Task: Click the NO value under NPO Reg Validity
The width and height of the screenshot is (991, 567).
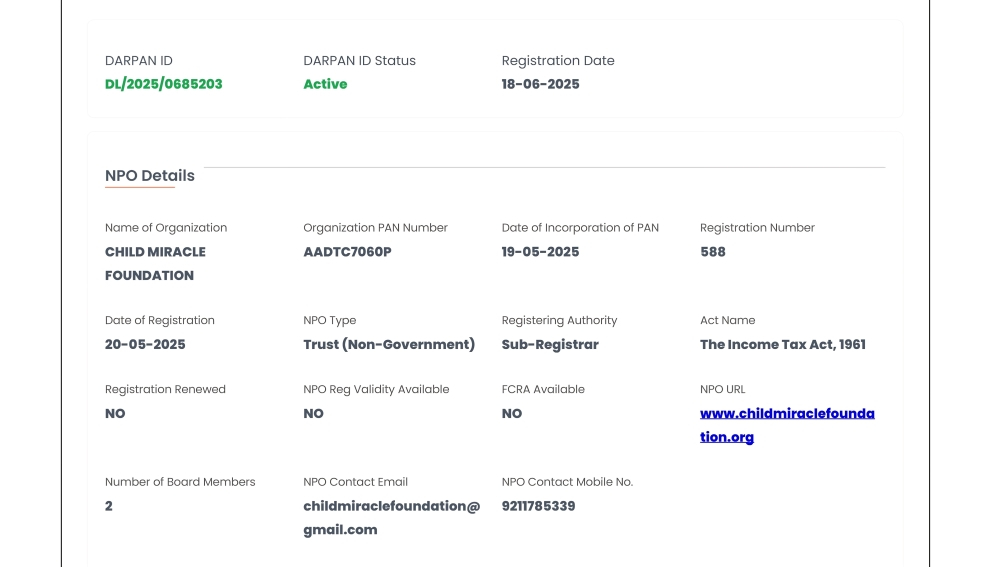Action: pos(313,413)
